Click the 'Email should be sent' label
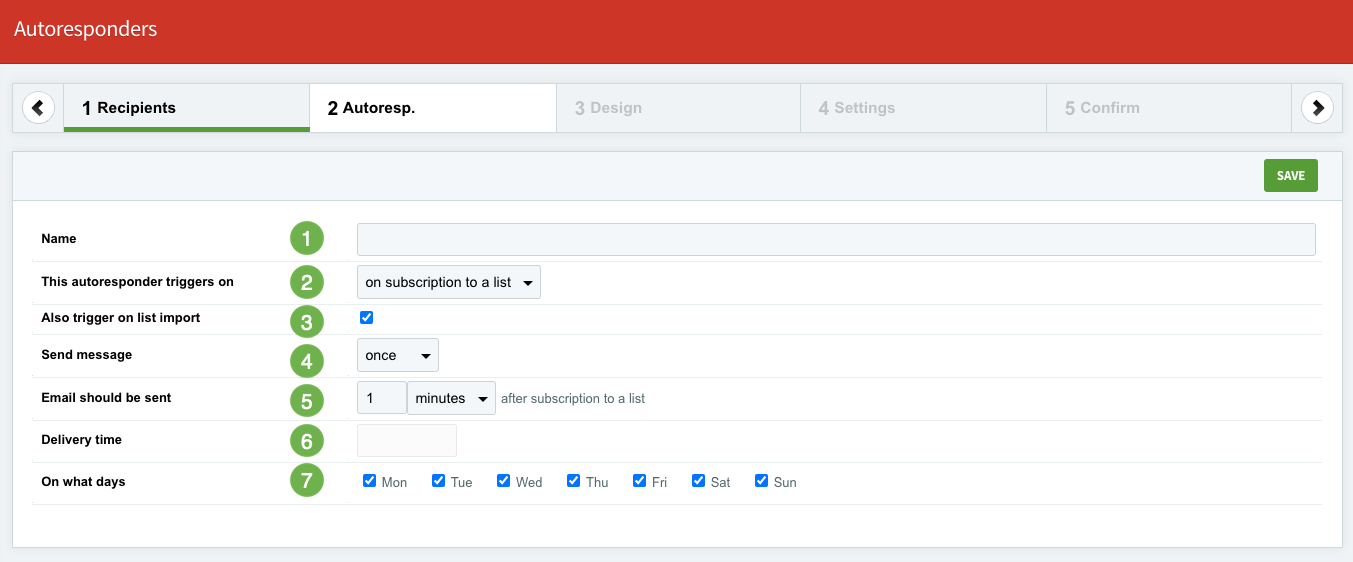 tap(106, 397)
